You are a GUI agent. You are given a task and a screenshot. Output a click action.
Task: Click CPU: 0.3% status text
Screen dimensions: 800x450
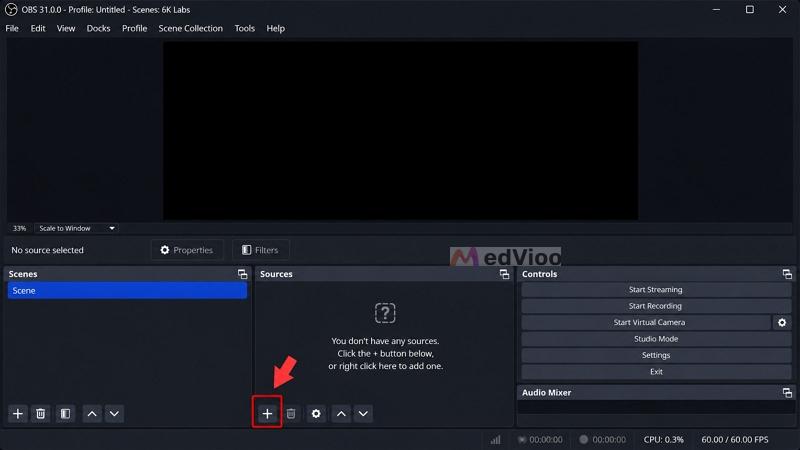(663, 439)
